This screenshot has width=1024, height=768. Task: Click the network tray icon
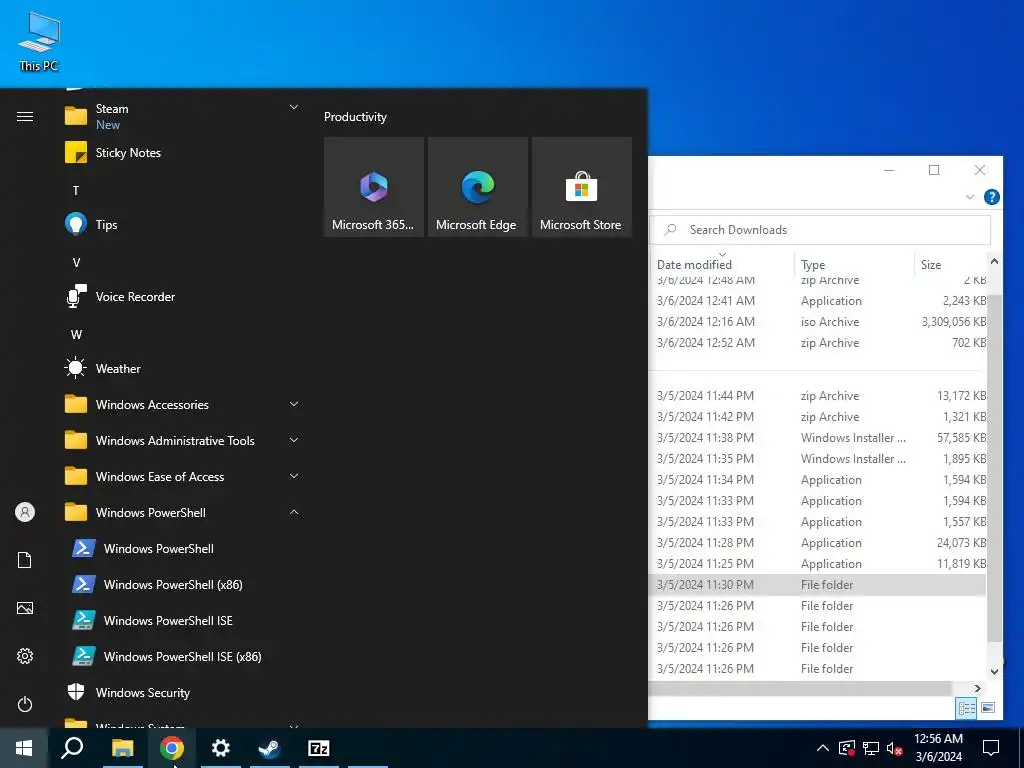[871, 748]
